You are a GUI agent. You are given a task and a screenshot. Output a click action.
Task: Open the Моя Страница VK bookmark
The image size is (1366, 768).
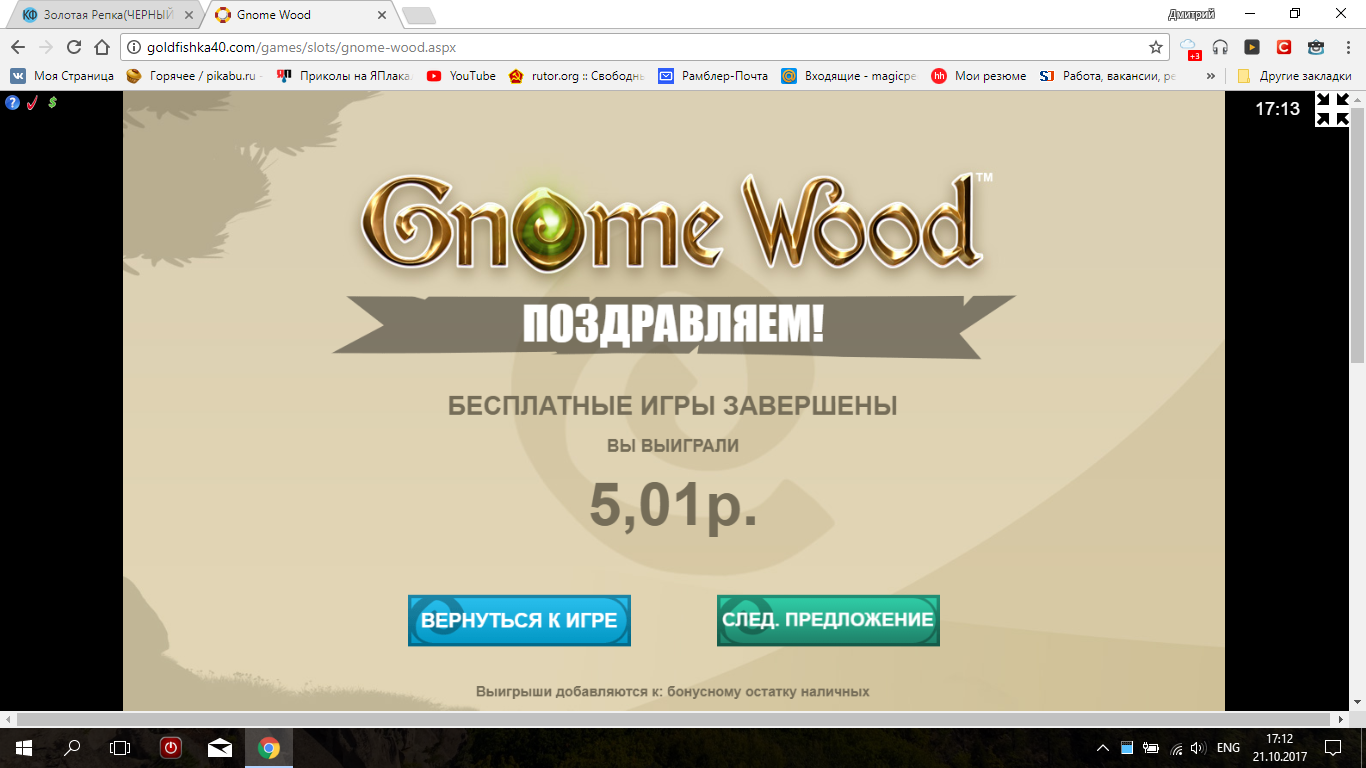(62, 76)
